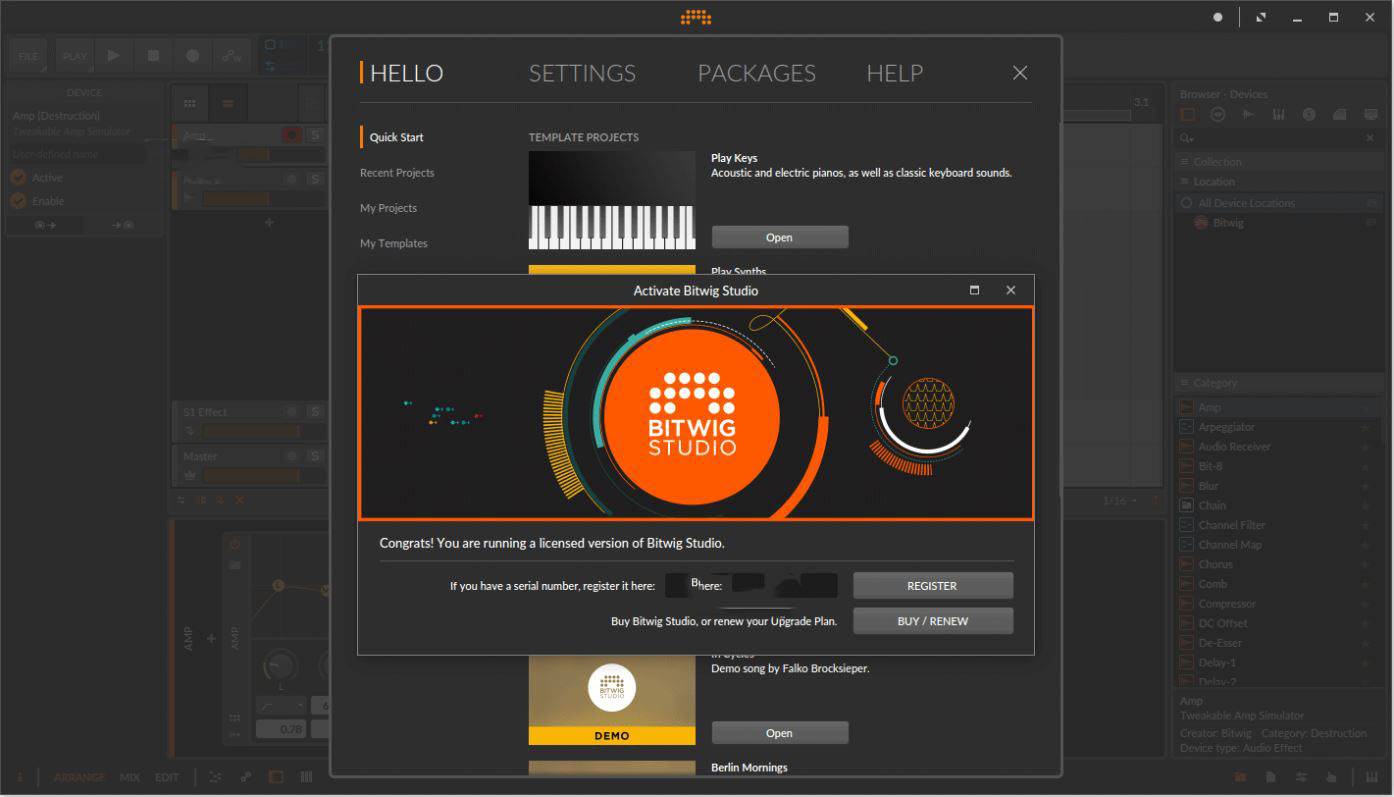Screen dimensions: 1394x797
Task: Toggle the Amp device power icon
Action: pos(235,544)
